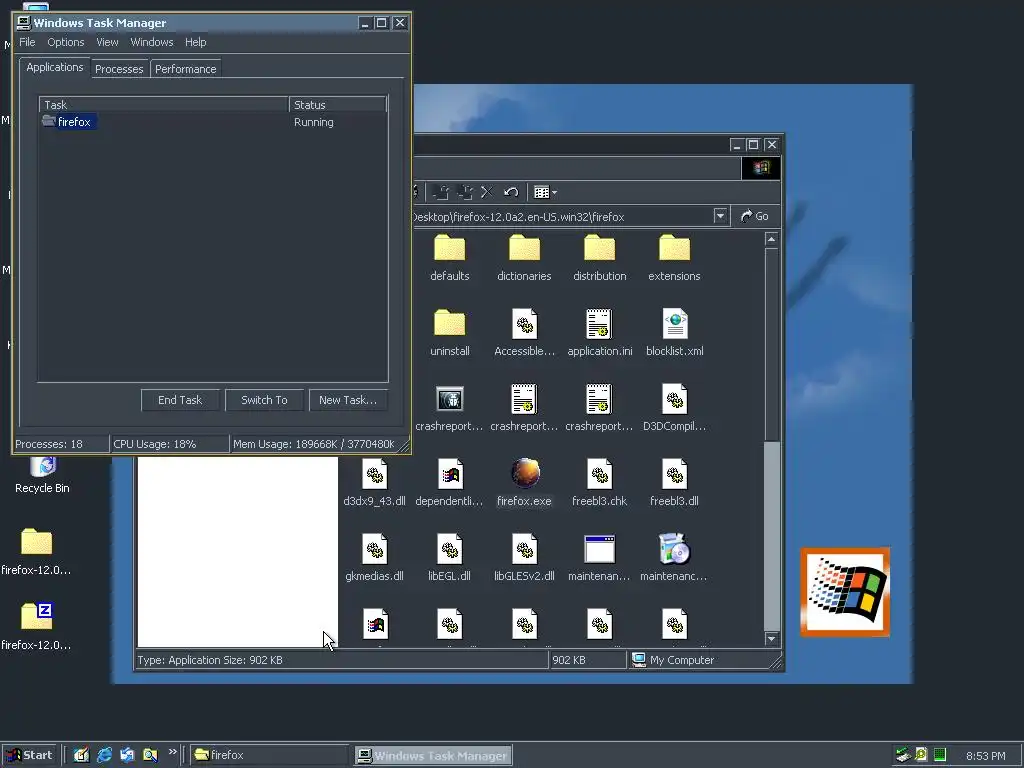Click the Delete (X) icon in Explorer toolbar
The image size is (1024, 768).
click(x=487, y=192)
